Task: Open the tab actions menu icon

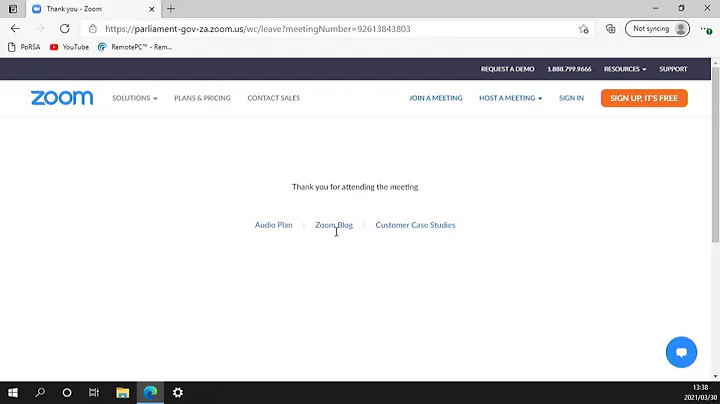Action: 13,9
